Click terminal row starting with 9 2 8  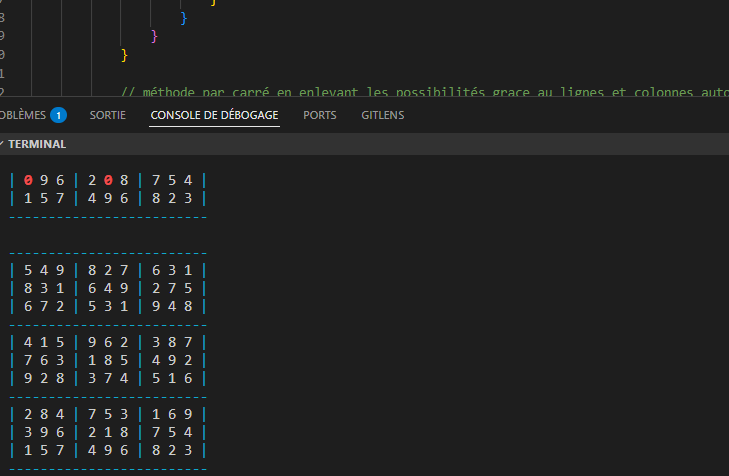click(107, 378)
